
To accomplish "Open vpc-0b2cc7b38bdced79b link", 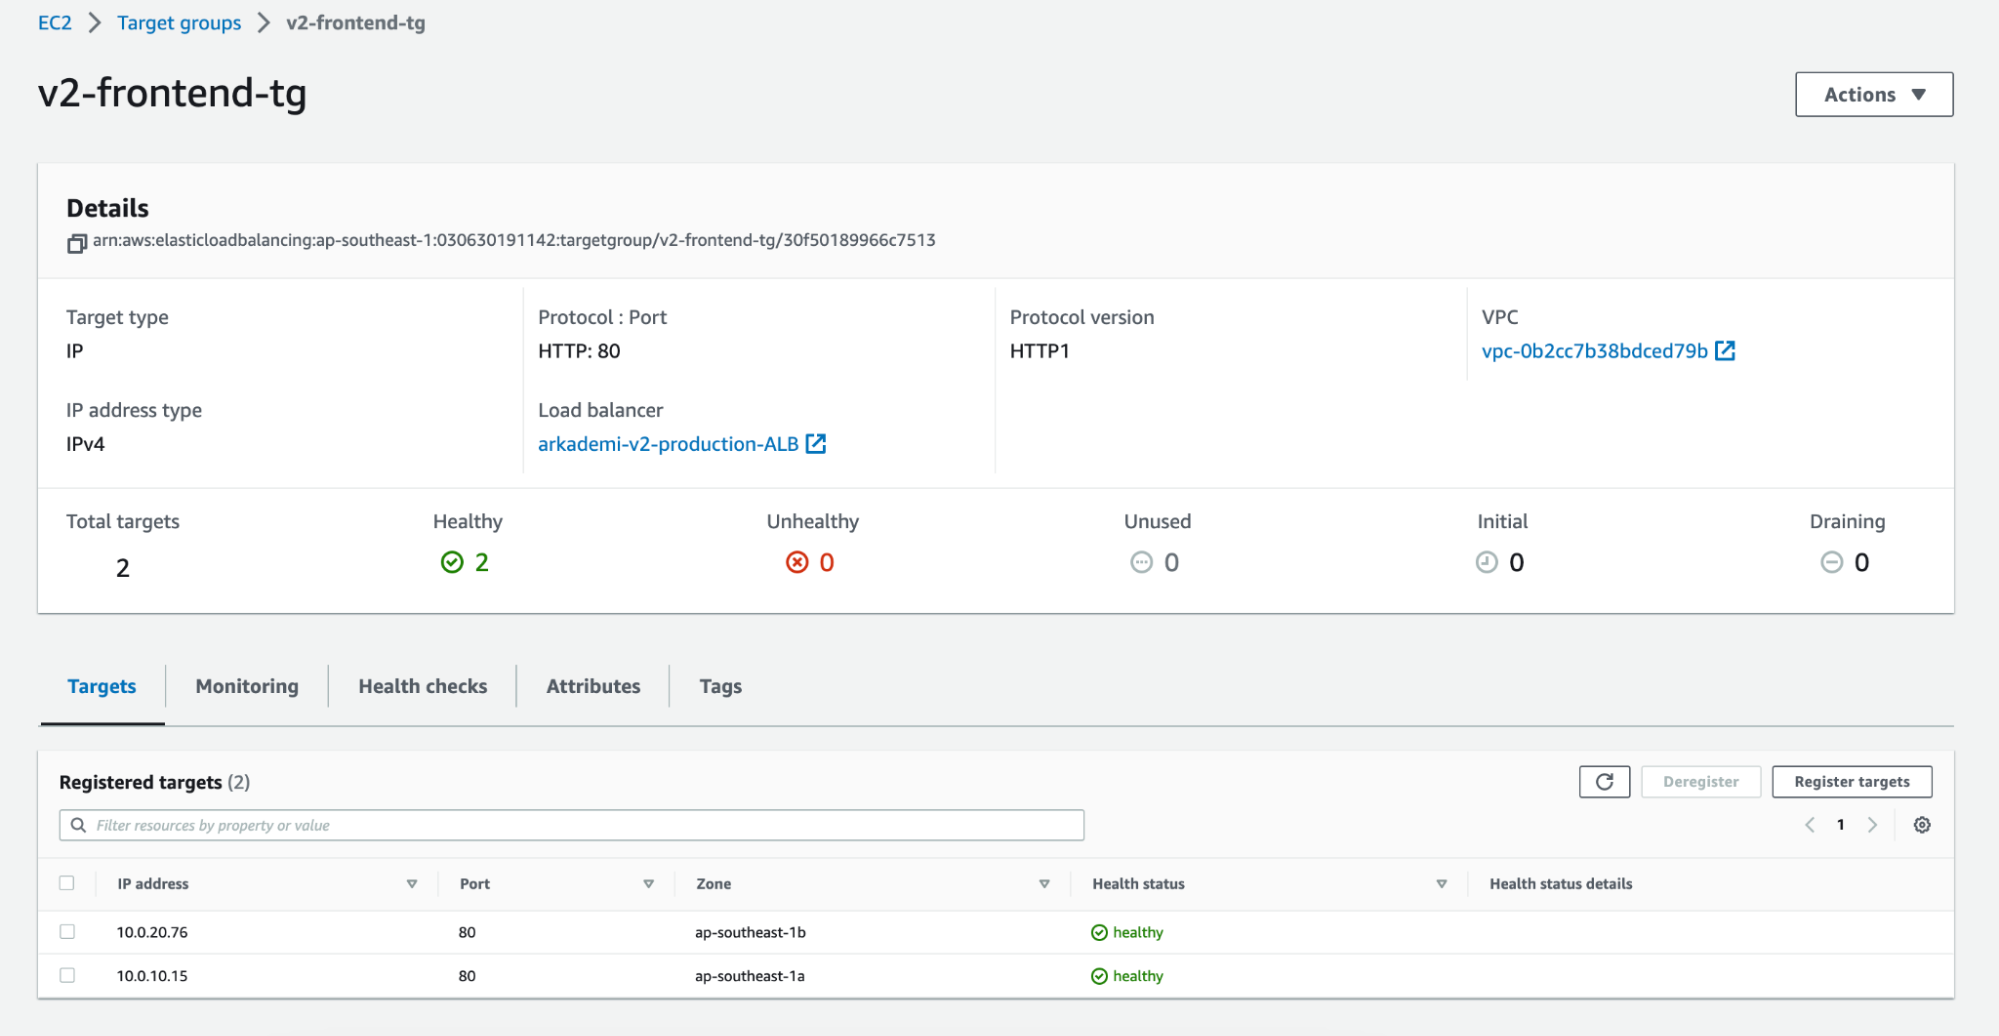I will click(1594, 351).
